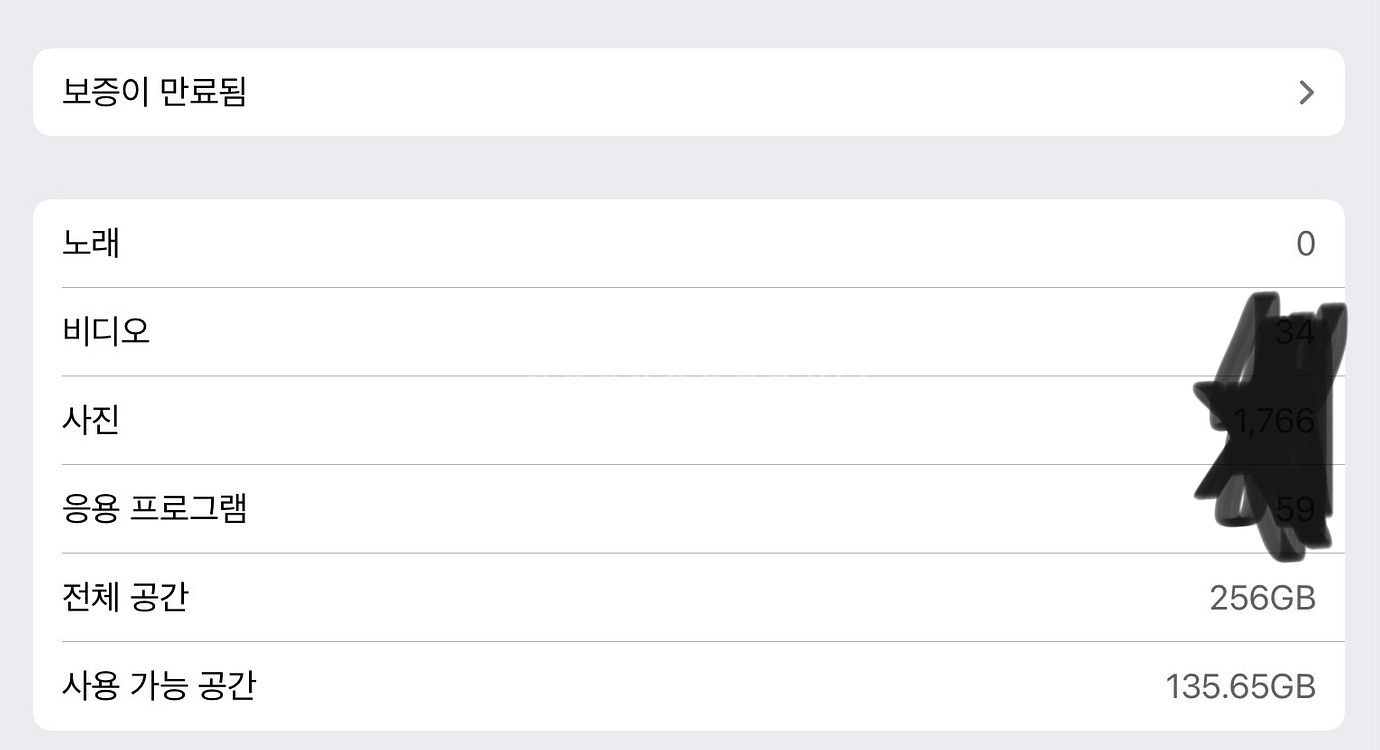This screenshot has width=1380, height=750.
Task: Click the 135.65GB available space value
Action: tap(1240, 687)
